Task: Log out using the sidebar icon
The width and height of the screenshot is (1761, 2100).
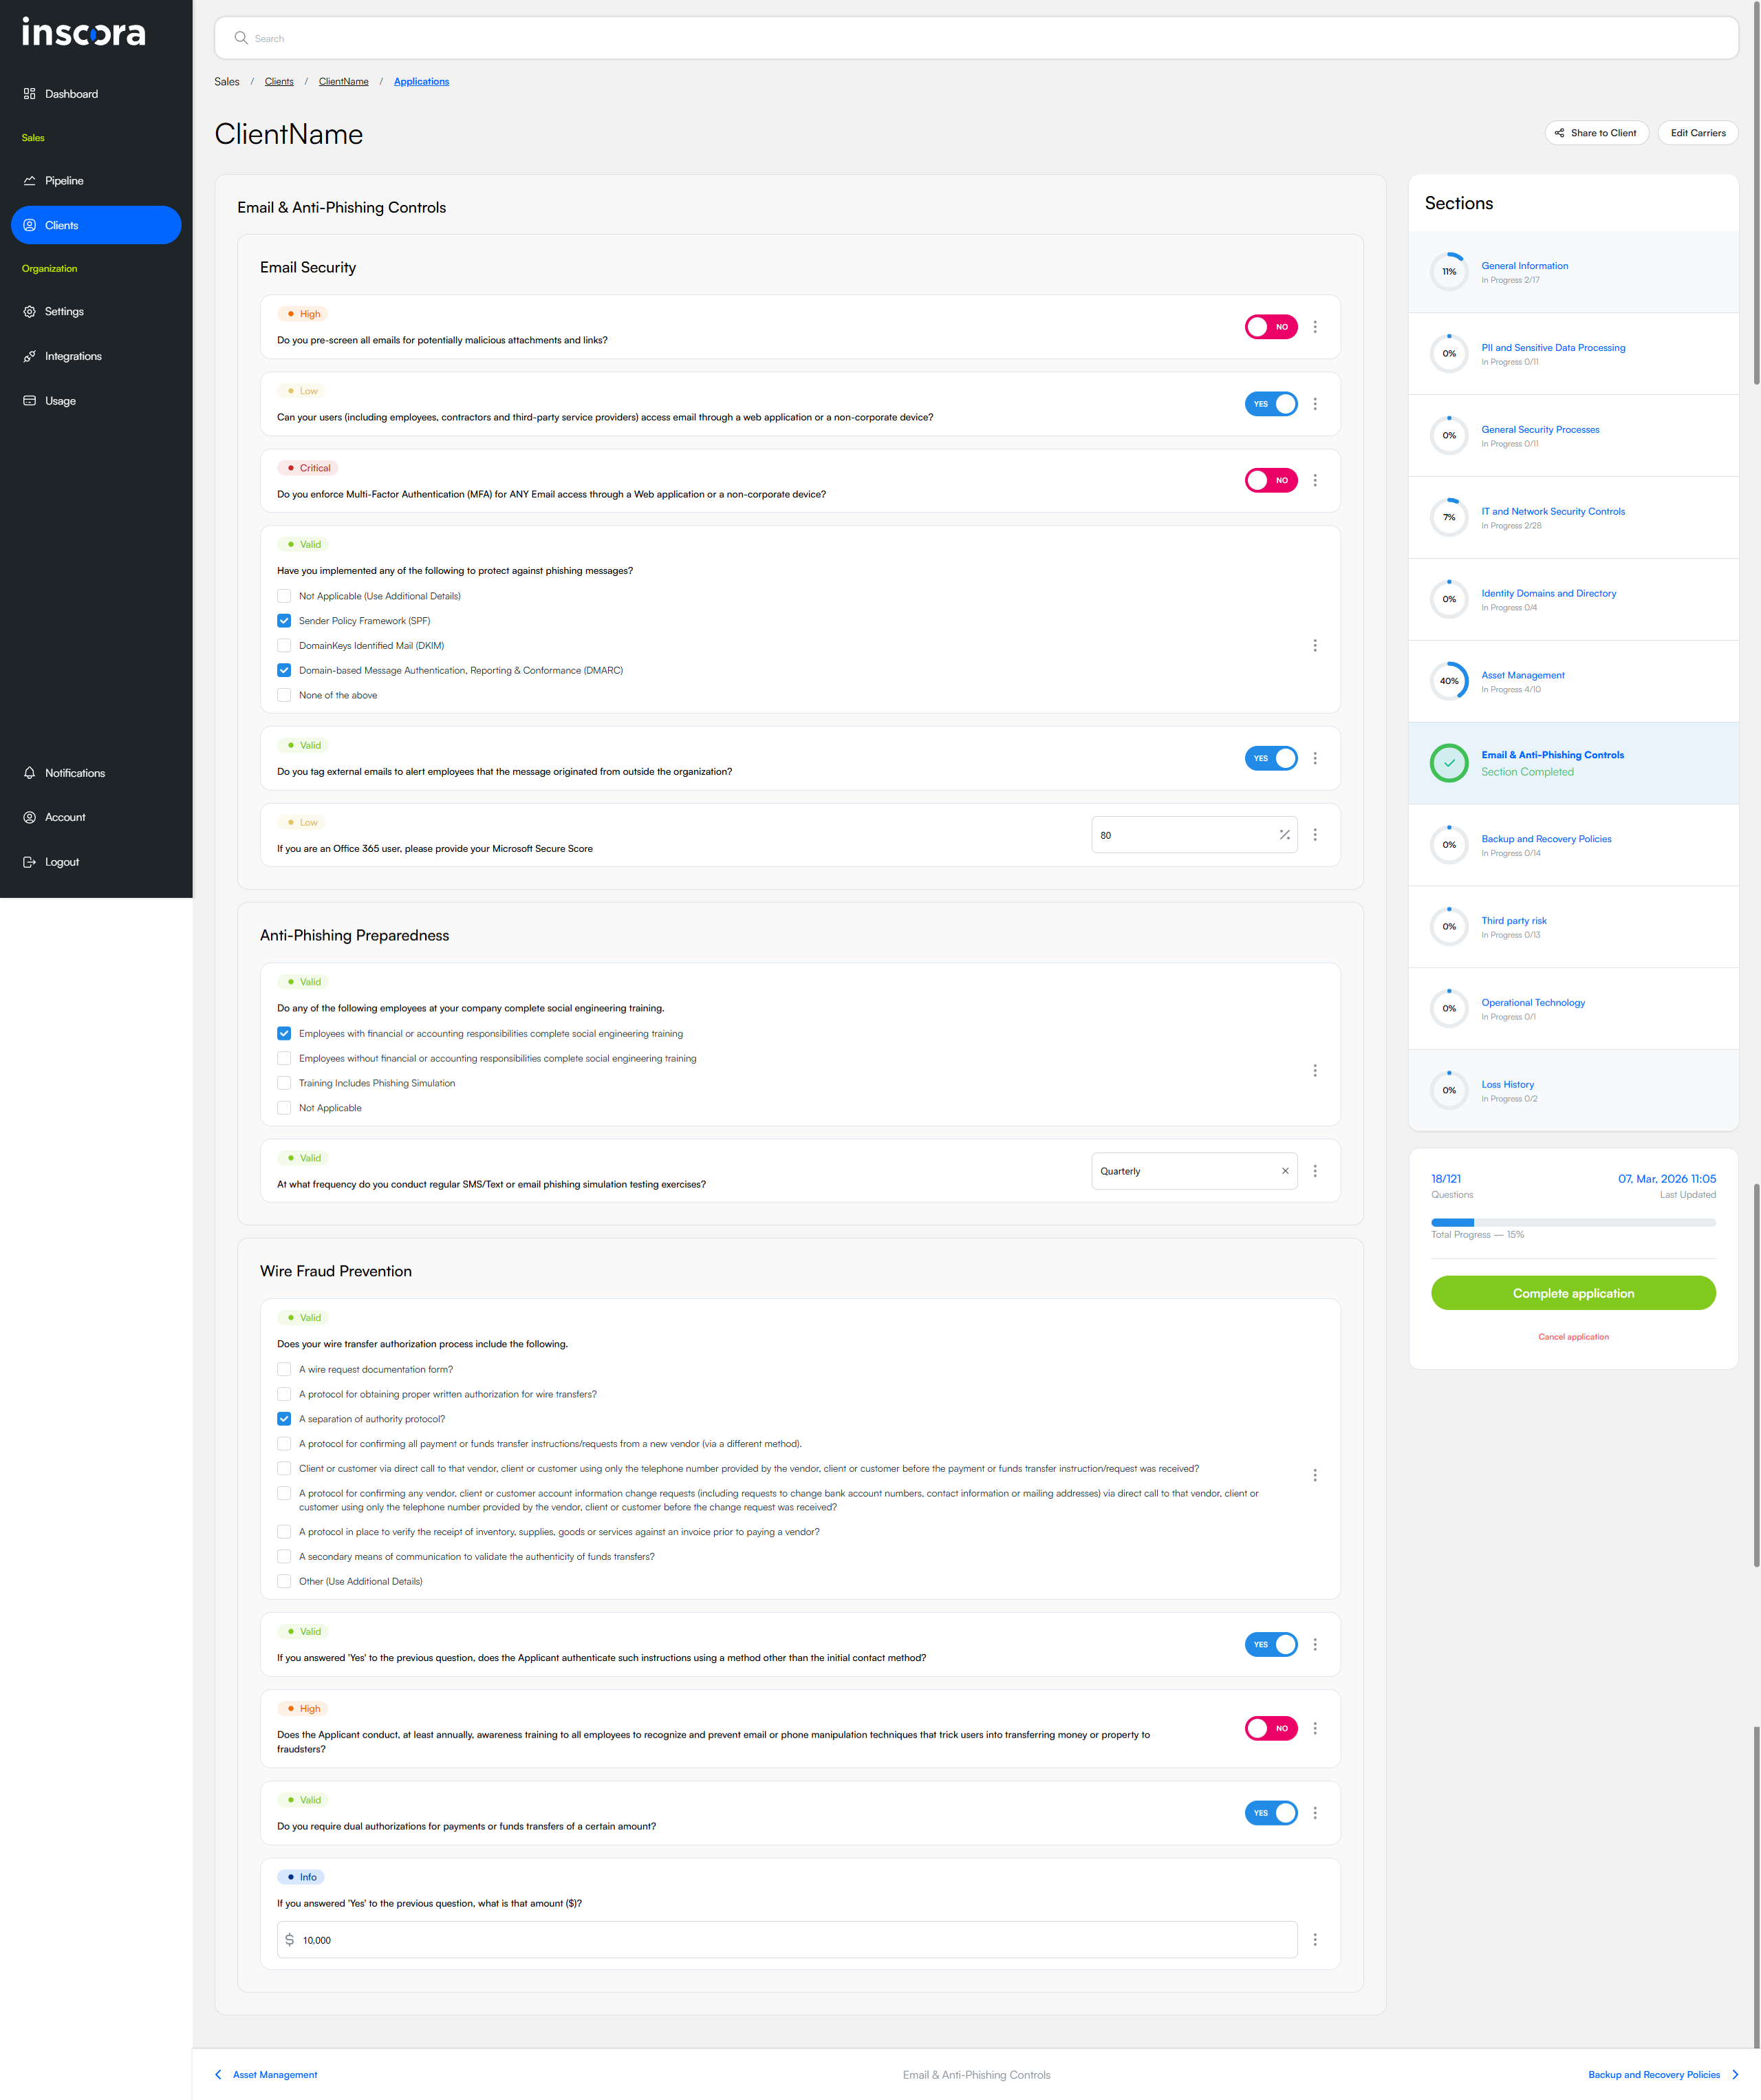Action: pos(61,861)
